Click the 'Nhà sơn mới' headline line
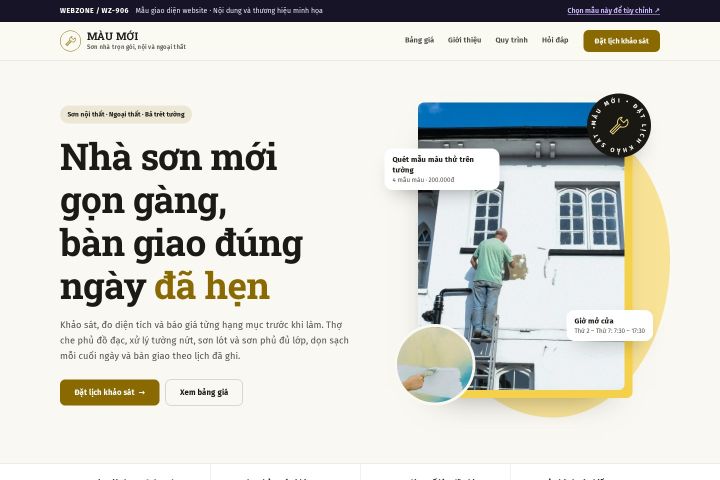 169,157
